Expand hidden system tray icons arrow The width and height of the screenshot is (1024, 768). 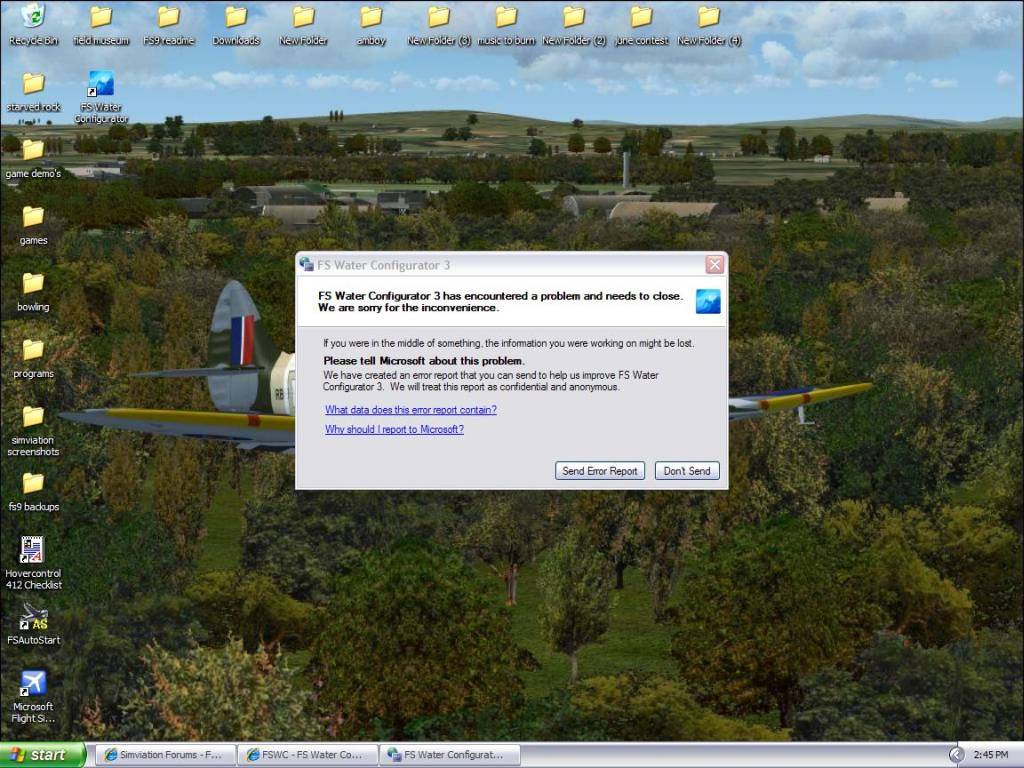pos(956,755)
